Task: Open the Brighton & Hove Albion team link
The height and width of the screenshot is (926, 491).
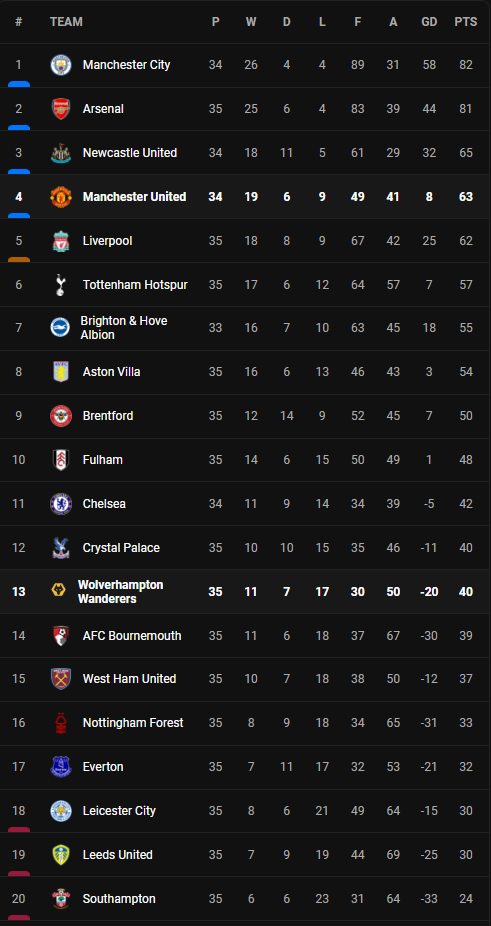Action: (x=124, y=328)
